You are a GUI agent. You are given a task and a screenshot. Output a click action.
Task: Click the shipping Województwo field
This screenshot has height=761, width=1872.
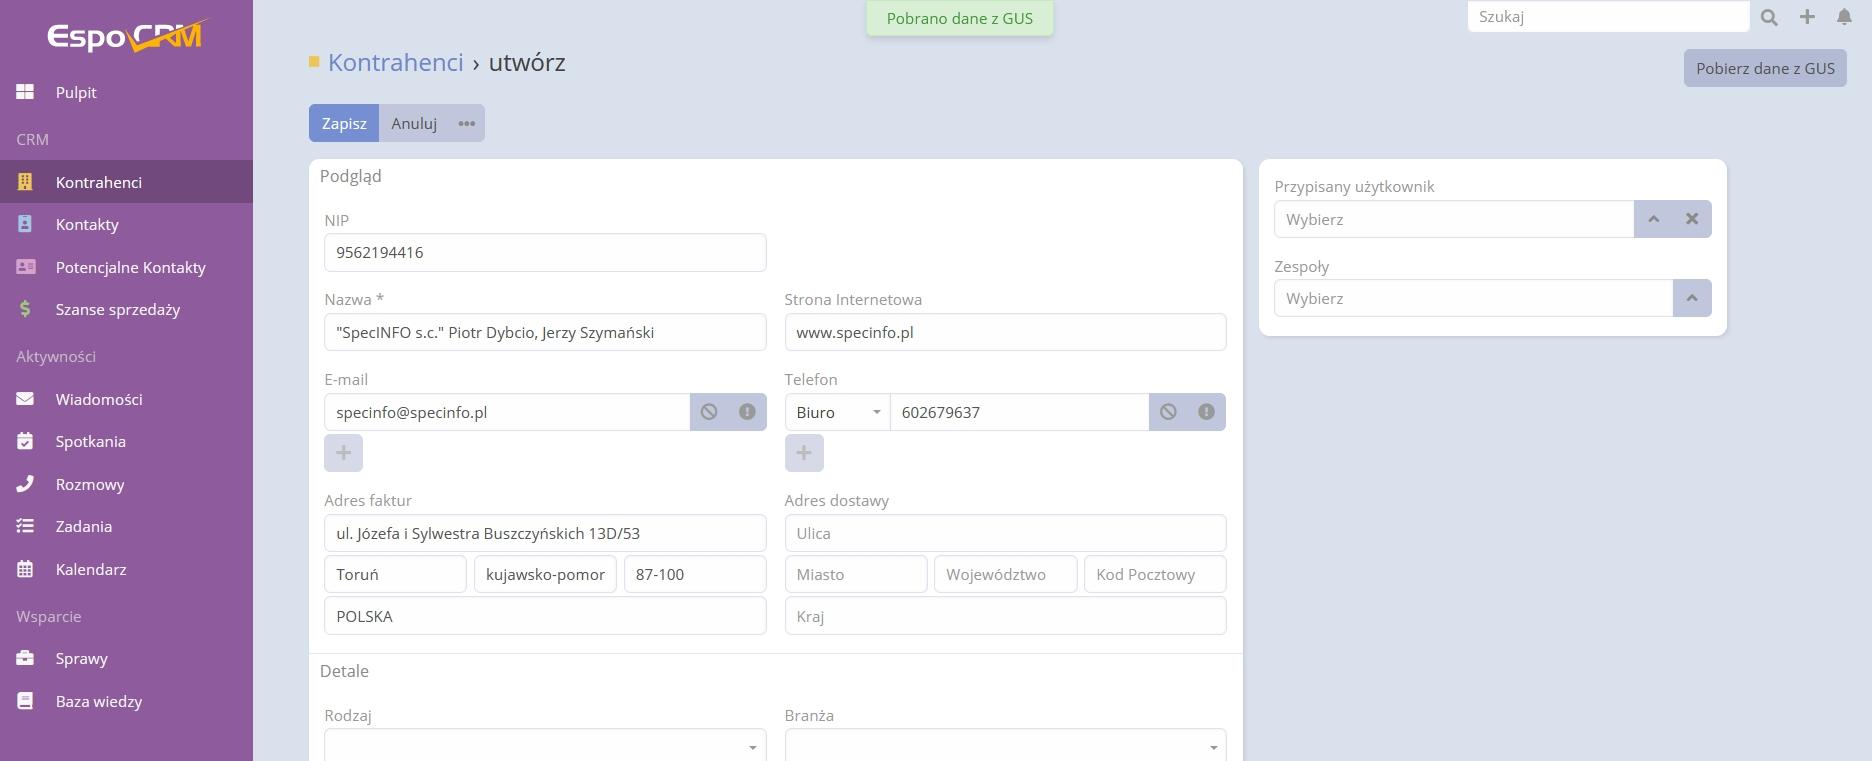[x=1005, y=574]
